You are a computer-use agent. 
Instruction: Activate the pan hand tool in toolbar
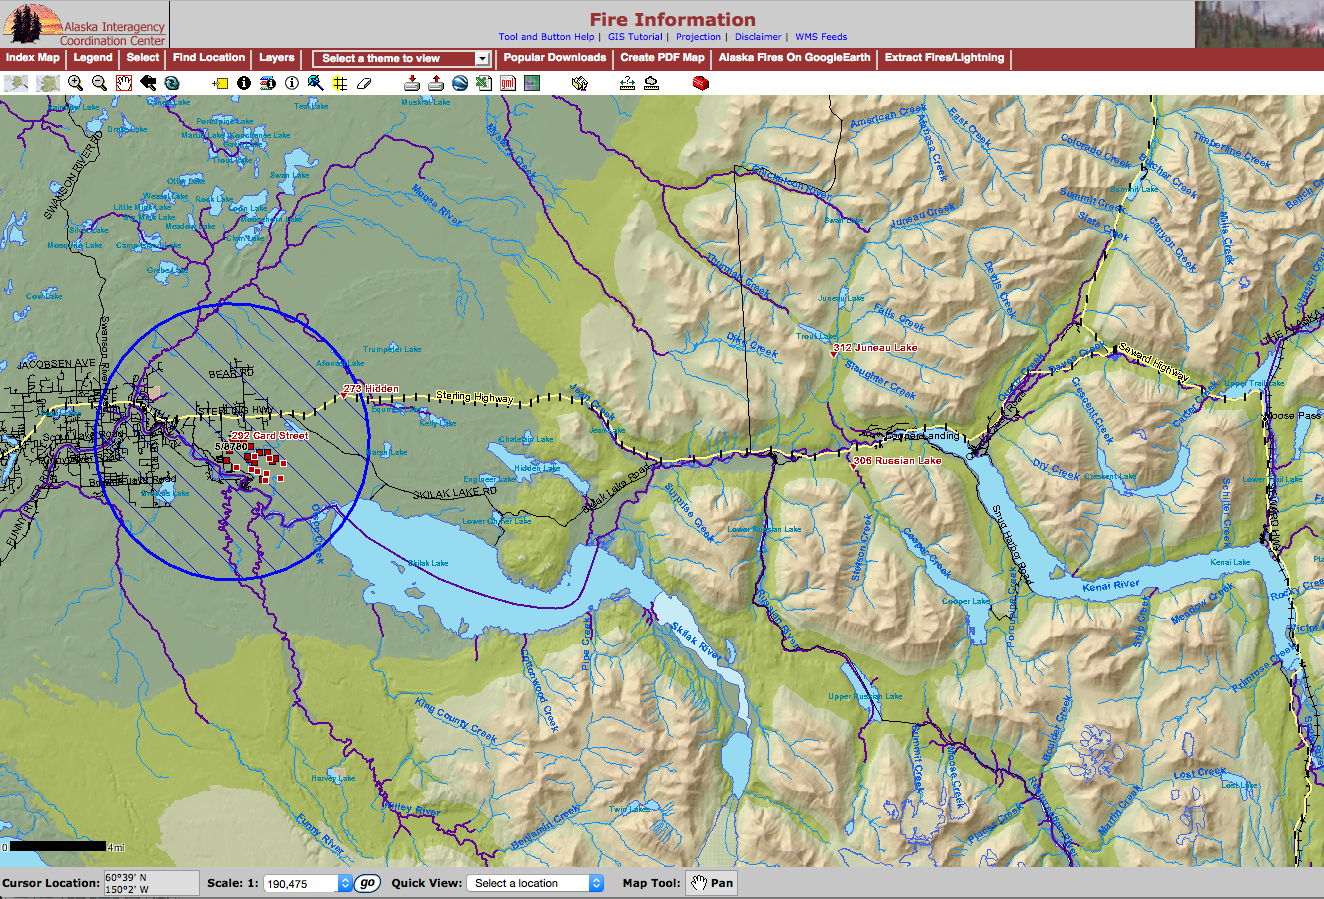124,83
